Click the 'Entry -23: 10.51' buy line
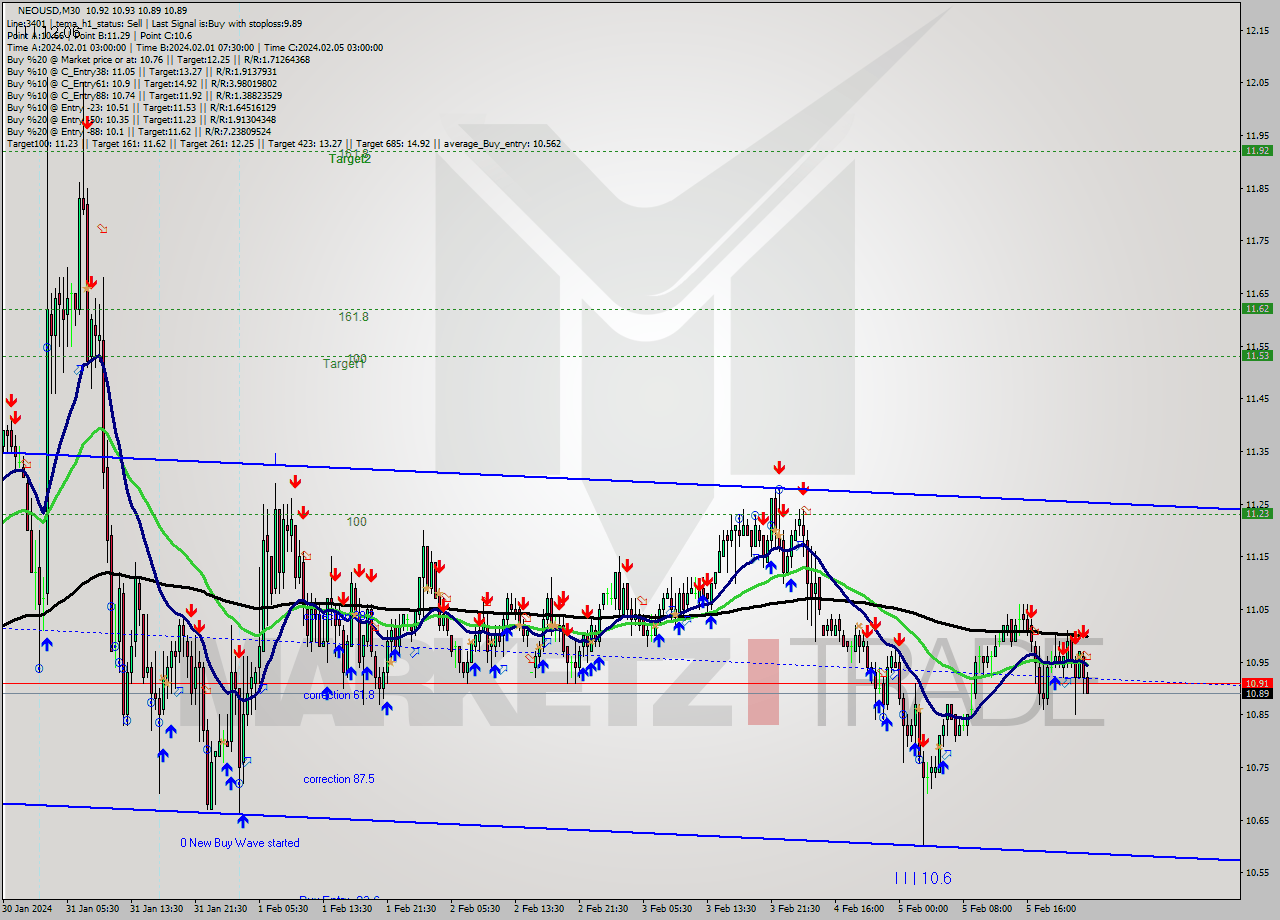The width and height of the screenshot is (1280, 920). (x=141, y=107)
